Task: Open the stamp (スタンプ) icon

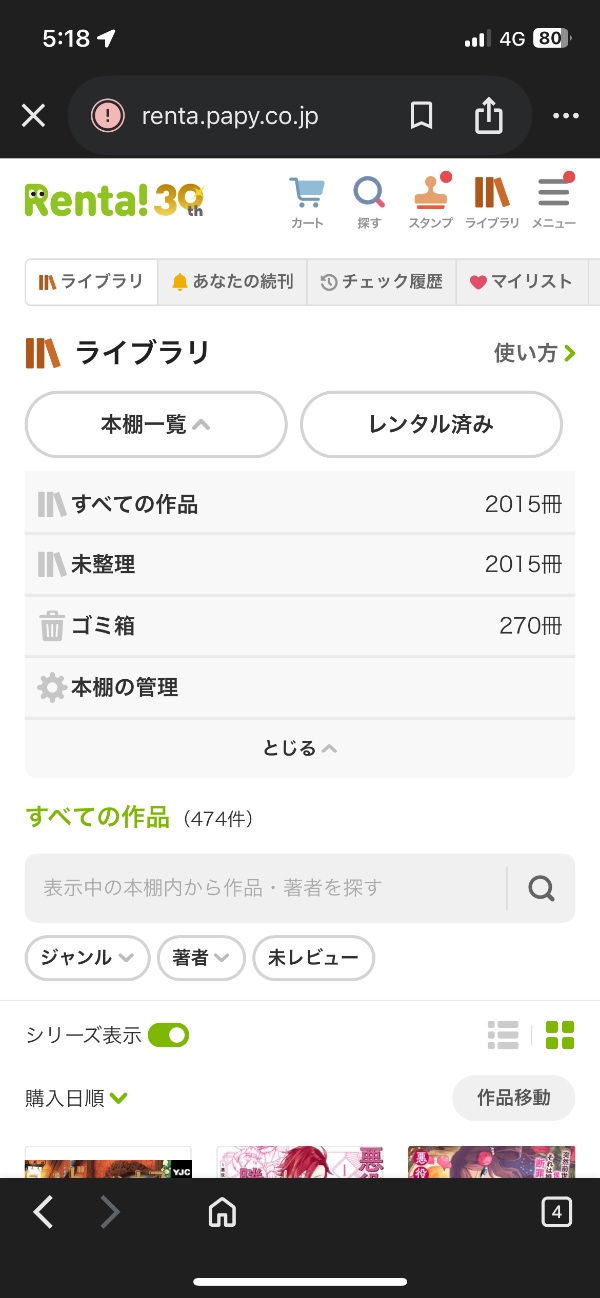Action: click(x=430, y=200)
